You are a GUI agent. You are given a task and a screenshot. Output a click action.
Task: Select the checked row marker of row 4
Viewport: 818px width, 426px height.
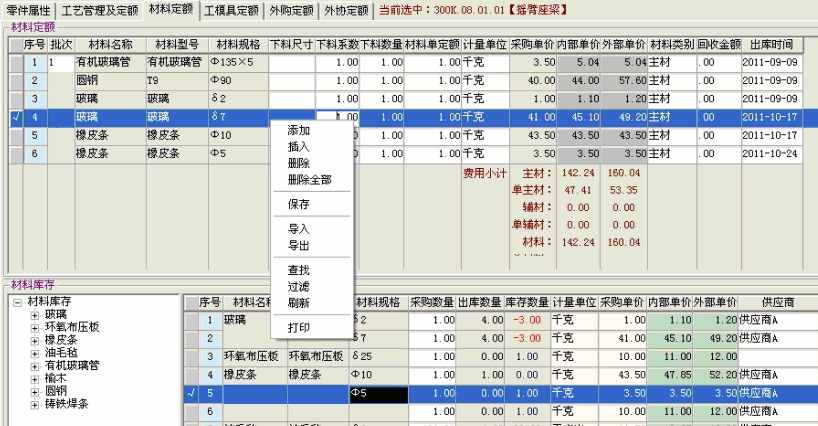click(16, 117)
